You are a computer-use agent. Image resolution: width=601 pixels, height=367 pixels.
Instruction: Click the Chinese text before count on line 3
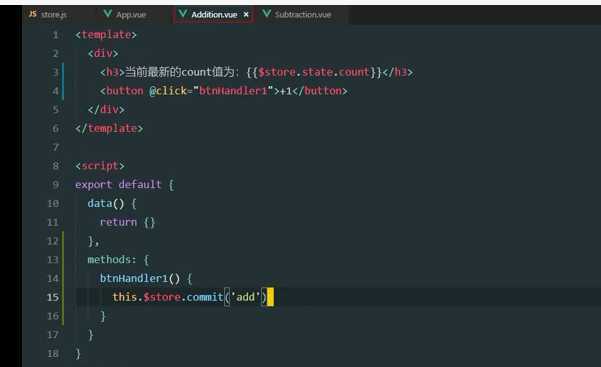153,72
